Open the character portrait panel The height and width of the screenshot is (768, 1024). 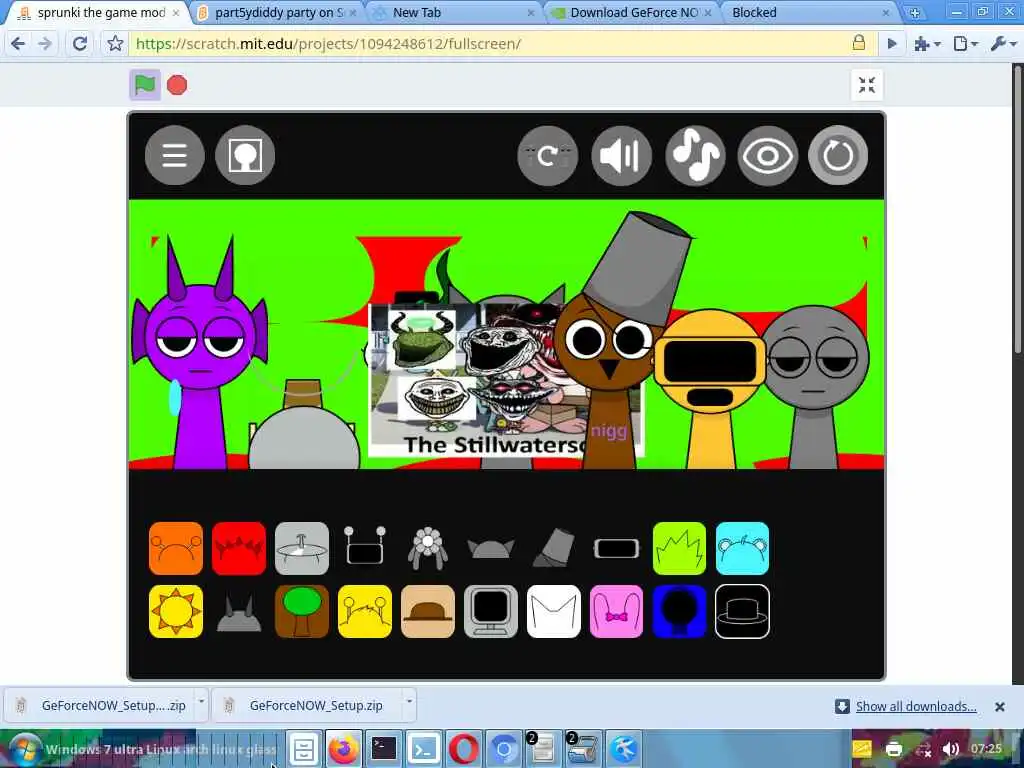pyautogui.click(x=245, y=155)
